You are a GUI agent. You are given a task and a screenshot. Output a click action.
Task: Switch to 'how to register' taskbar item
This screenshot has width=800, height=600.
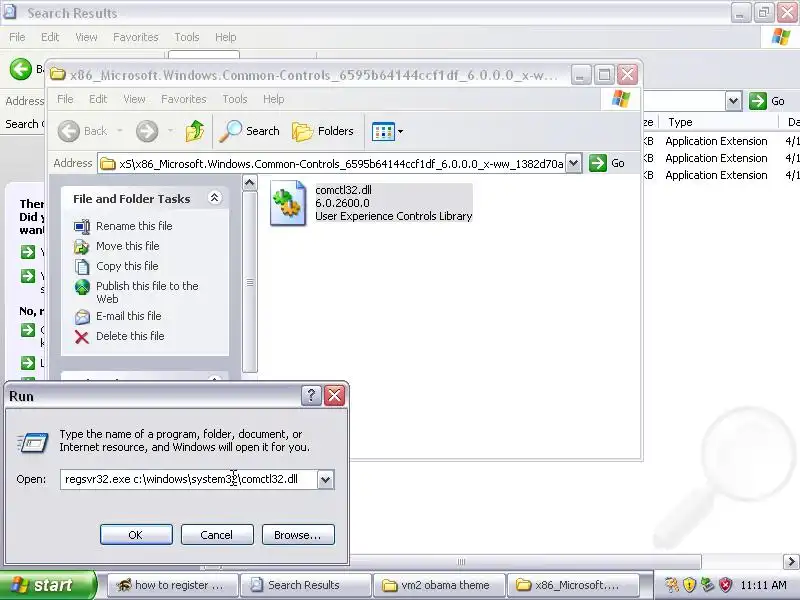tap(172, 585)
